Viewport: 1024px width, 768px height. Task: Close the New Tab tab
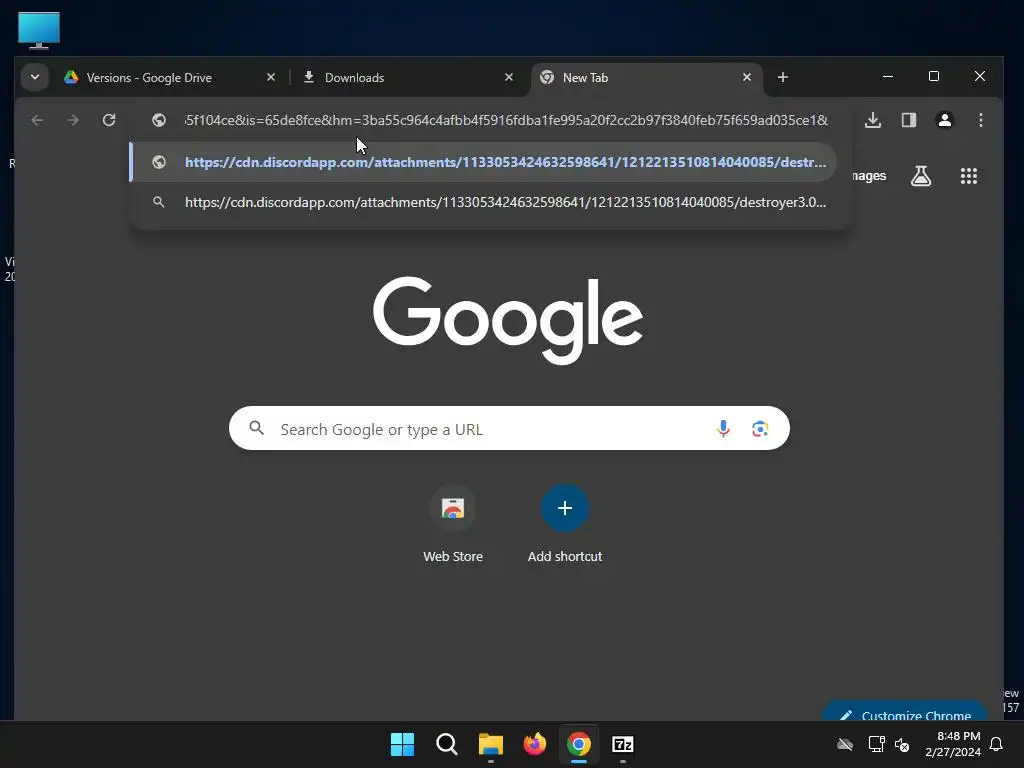tap(747, 78)
